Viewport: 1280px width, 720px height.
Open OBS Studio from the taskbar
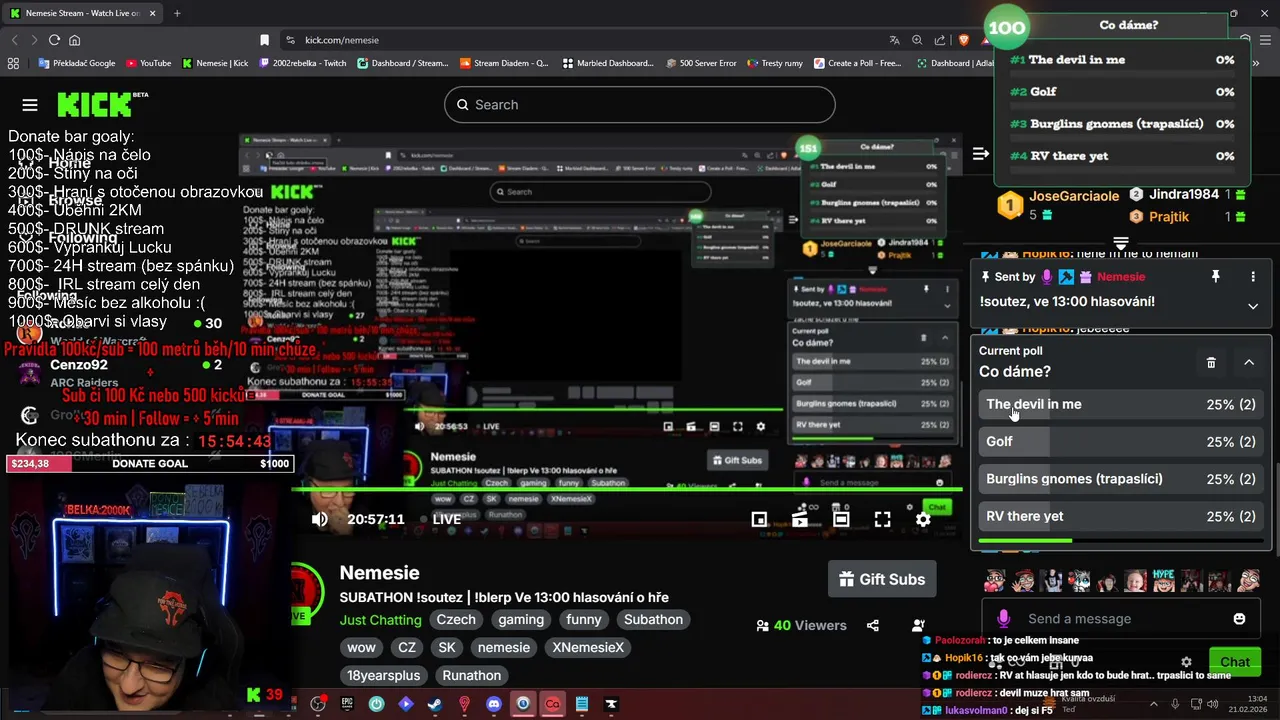(318, 704)
